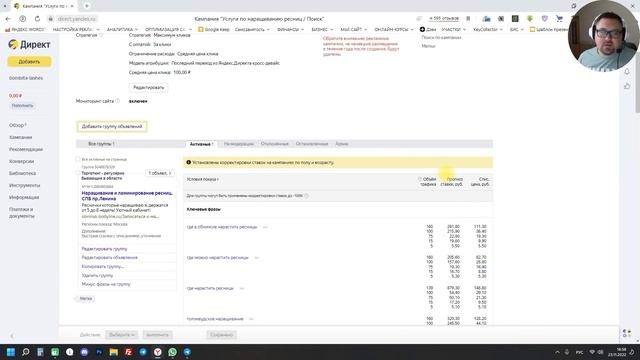Reload the page with refresh icon
The image size is (640, 360).
point(37,19)
